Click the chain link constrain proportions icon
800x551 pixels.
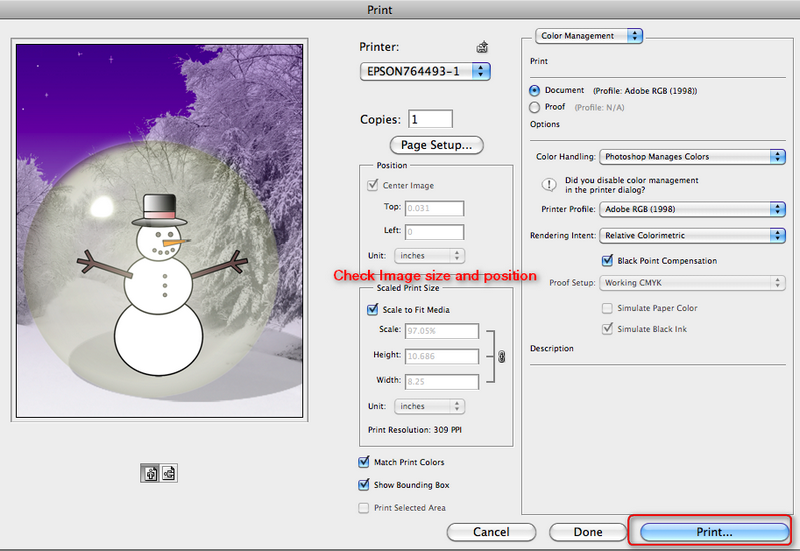coord(501,355)
